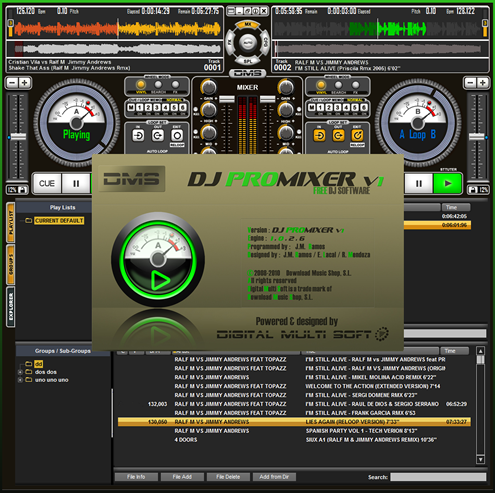Click the minus pitch bend button on deck A

[12, 83]
